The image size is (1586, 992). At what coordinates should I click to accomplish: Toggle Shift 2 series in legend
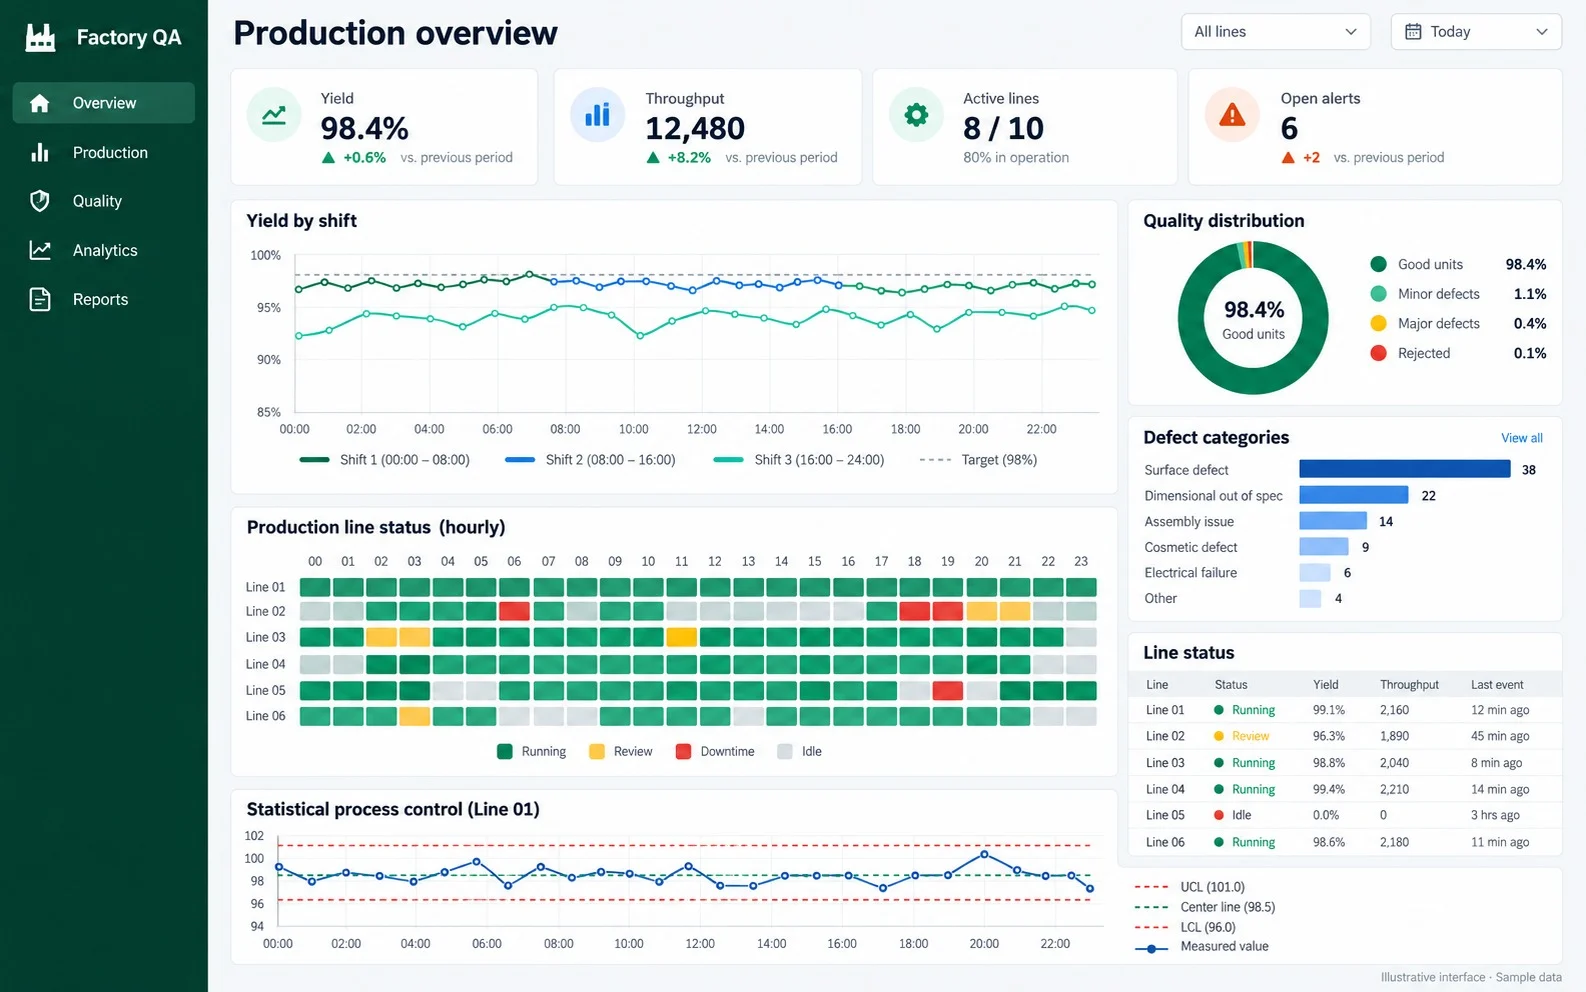click(590, 460)
